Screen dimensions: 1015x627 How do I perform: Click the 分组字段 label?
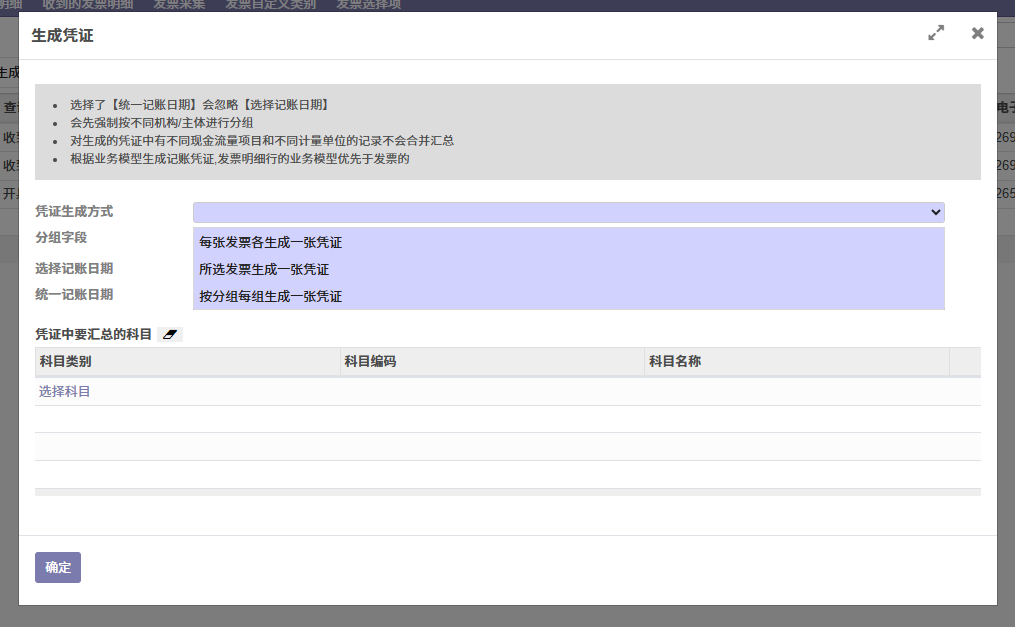click(x=61, y=237)
